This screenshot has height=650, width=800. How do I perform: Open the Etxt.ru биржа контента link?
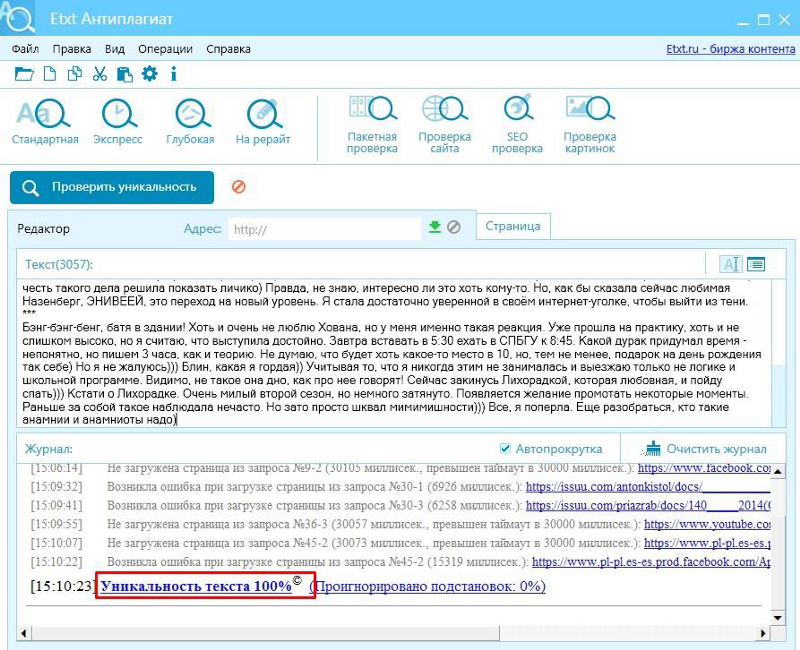[730, 49]
